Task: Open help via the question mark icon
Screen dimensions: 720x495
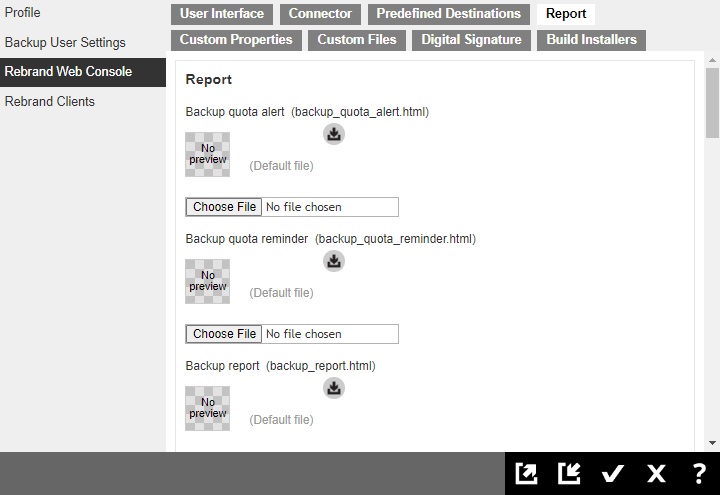Action: 699,473
